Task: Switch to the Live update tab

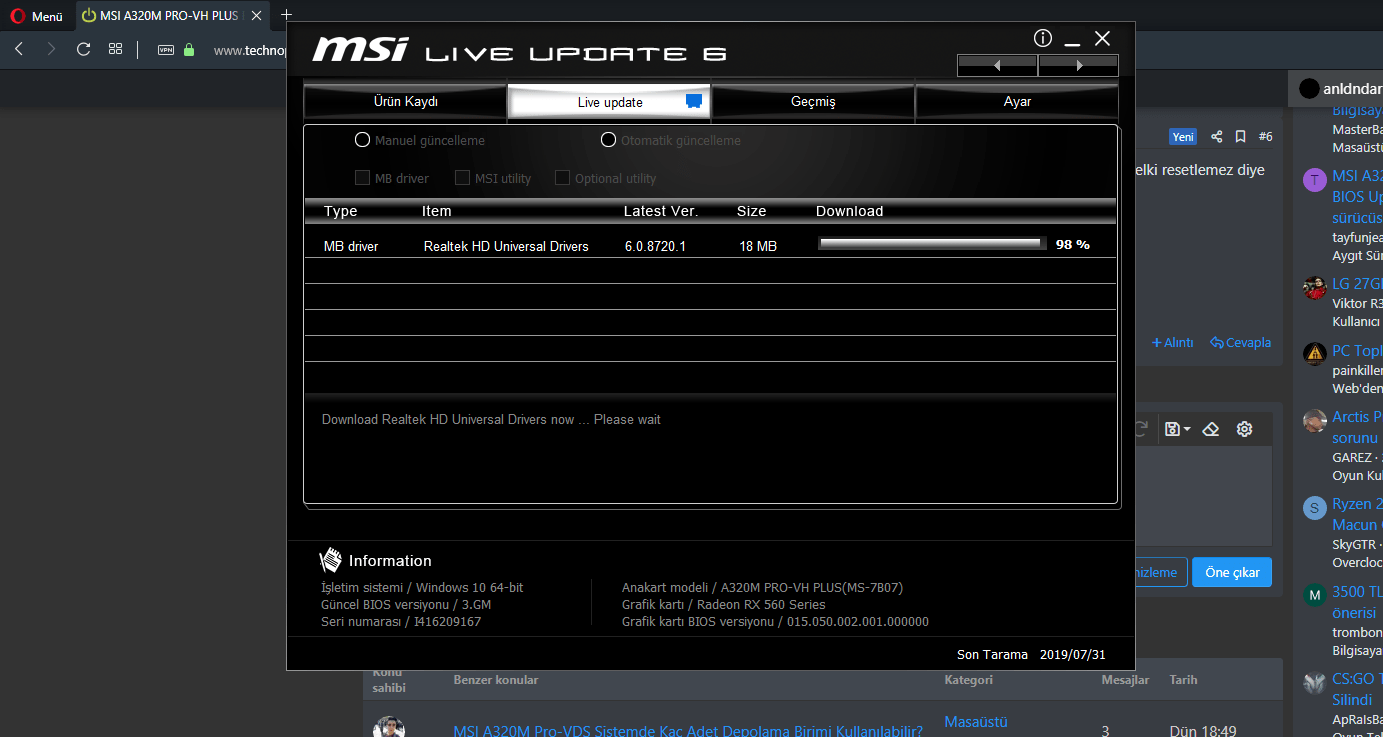Action: coord(610,102)
